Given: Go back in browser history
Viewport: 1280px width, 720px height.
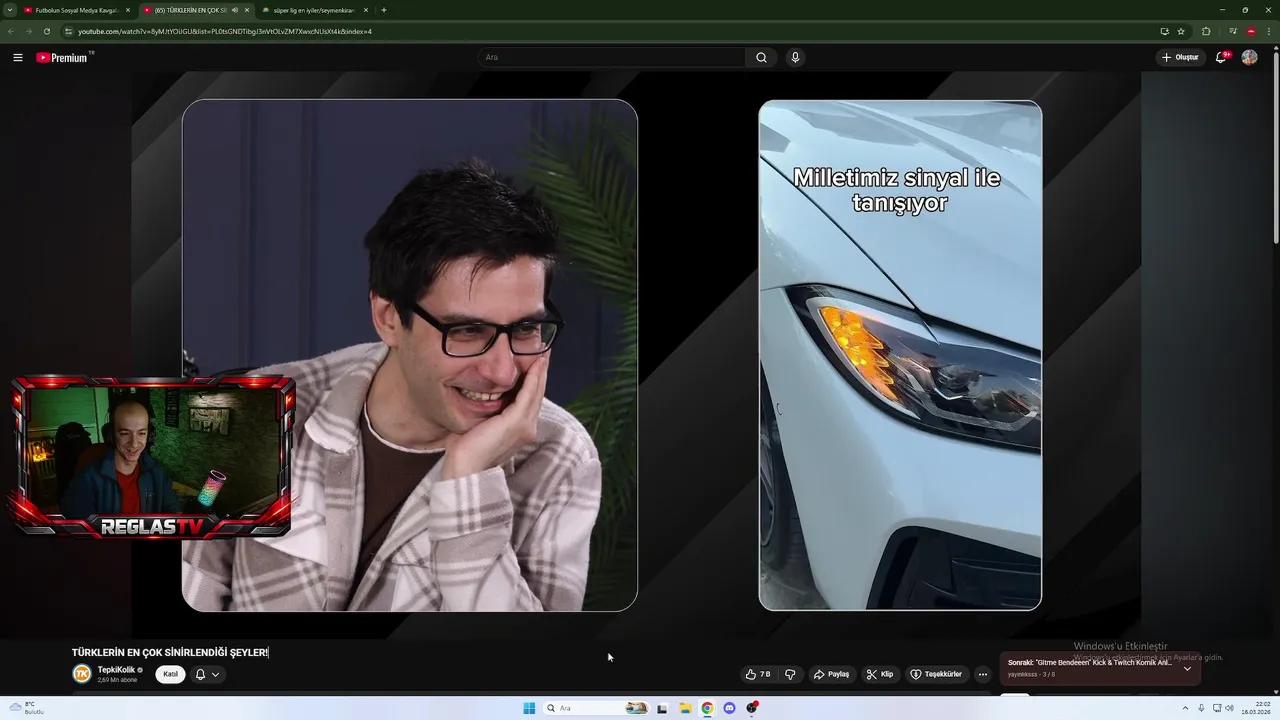Looking at the screenshot, I should click(x=11, y=31).
